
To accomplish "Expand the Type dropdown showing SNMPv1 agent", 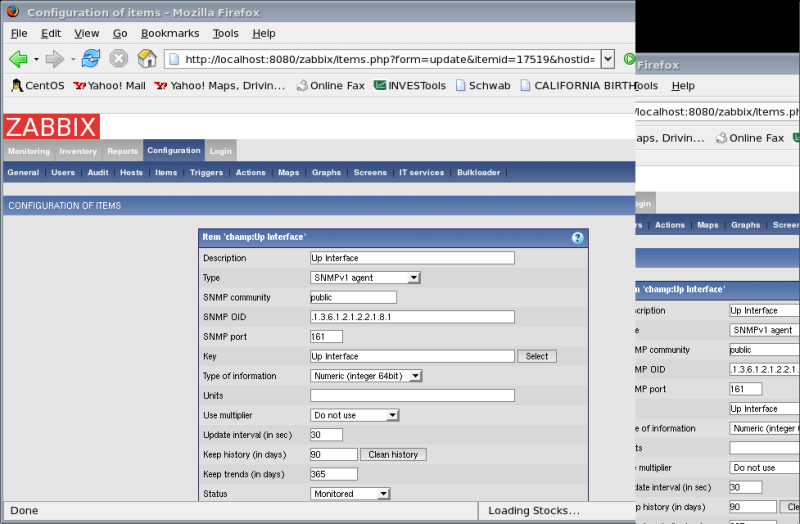I will (x=365, y=278).
